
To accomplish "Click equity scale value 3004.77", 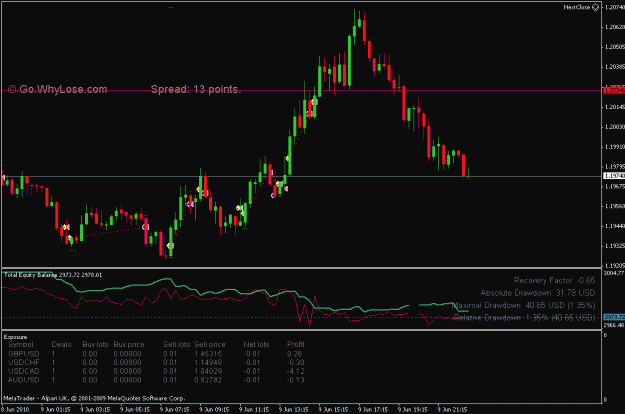I will (614, 273).
